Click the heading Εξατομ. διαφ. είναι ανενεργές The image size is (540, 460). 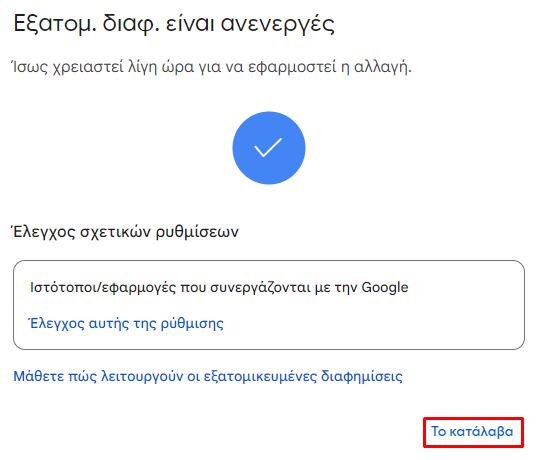174,24
